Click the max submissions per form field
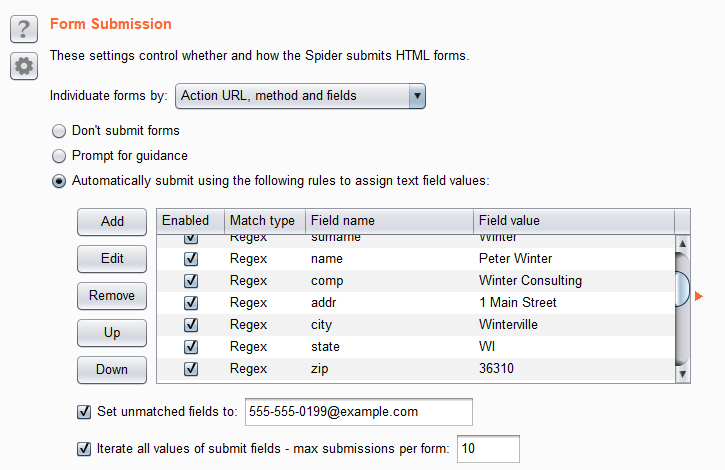725x470 pixels. click(x=488, y=449)
